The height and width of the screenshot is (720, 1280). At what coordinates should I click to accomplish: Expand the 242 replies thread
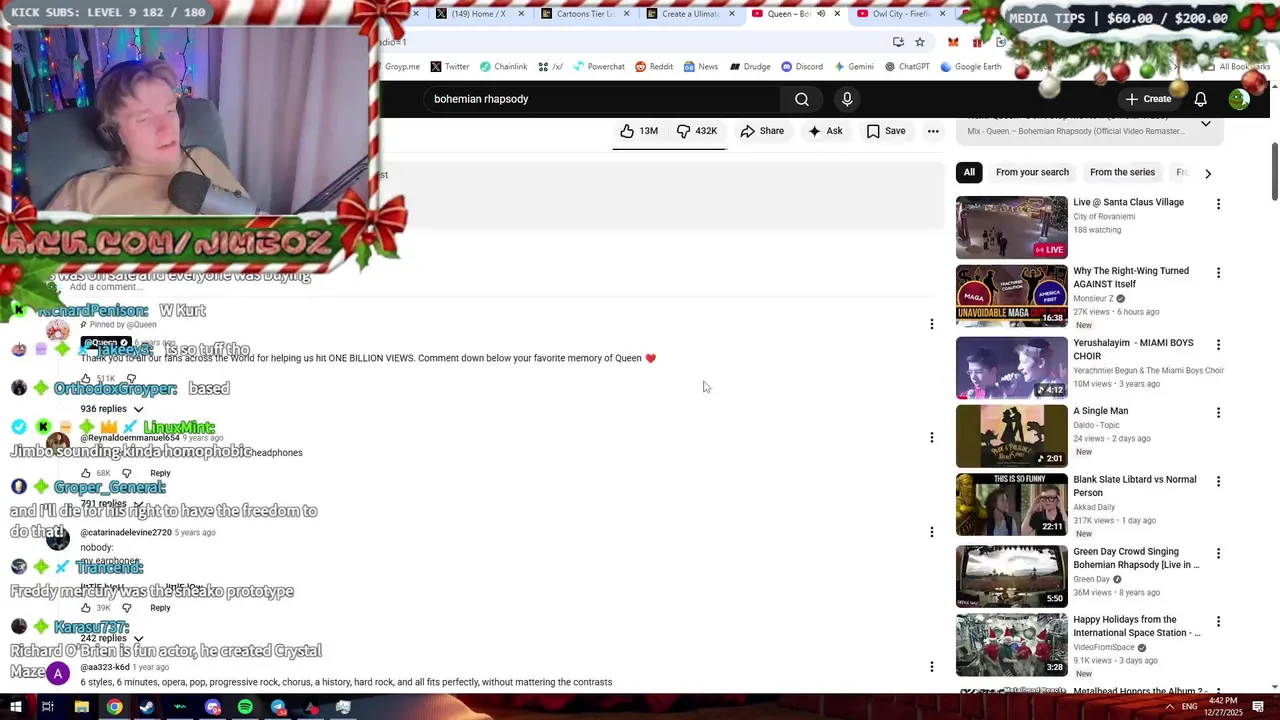(x=112, y=638)
